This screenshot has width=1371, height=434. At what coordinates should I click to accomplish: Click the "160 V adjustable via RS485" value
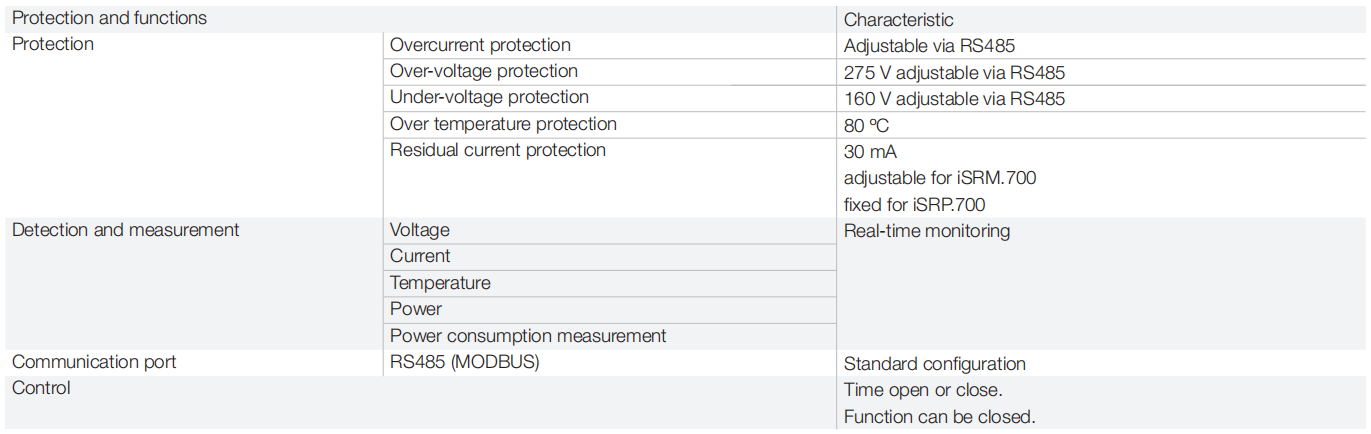954,98
